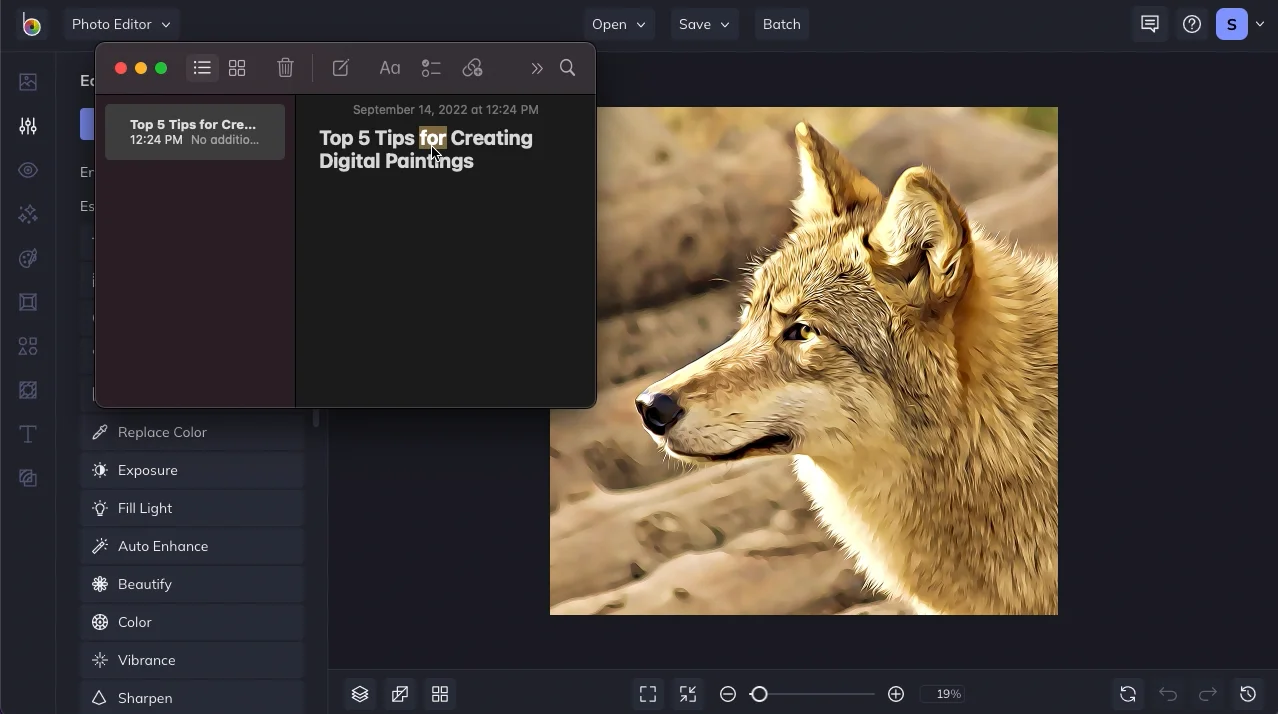Switch Notes to list view
The width and height of the screenshot is (1278, 714).
tap(202, 68)
